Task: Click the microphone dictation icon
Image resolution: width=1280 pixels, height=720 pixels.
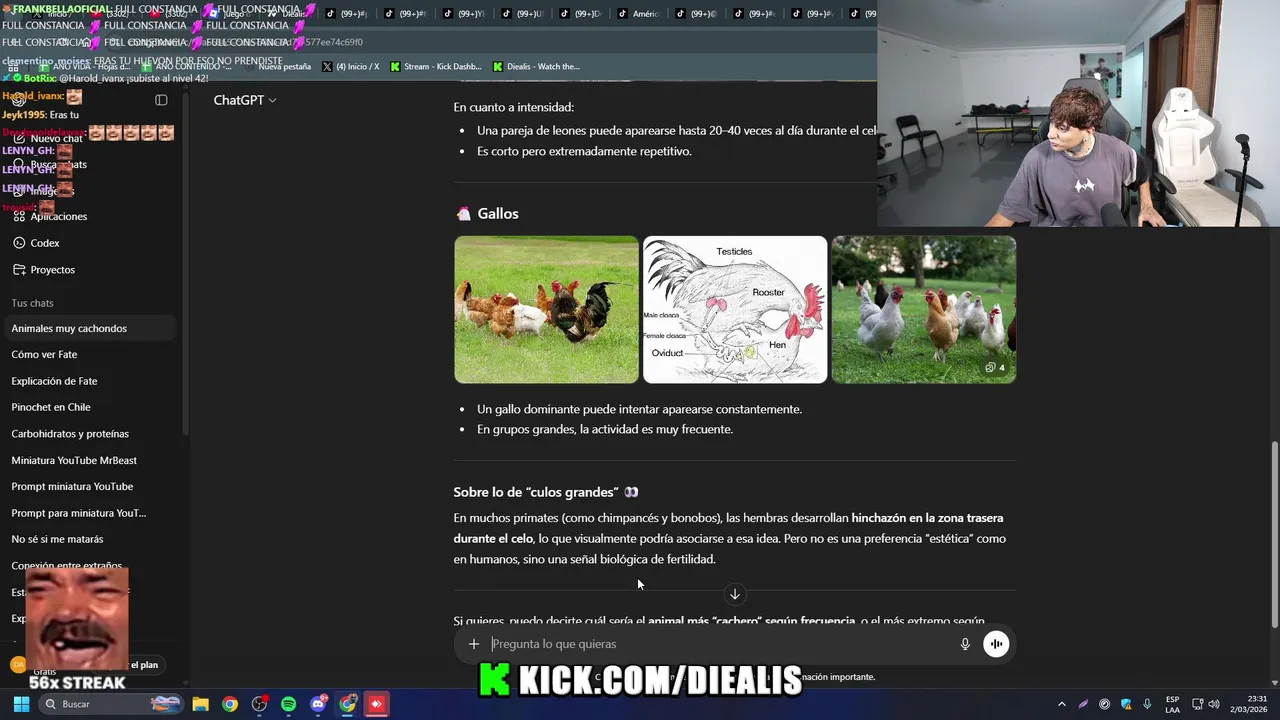Action: (965, 644)
